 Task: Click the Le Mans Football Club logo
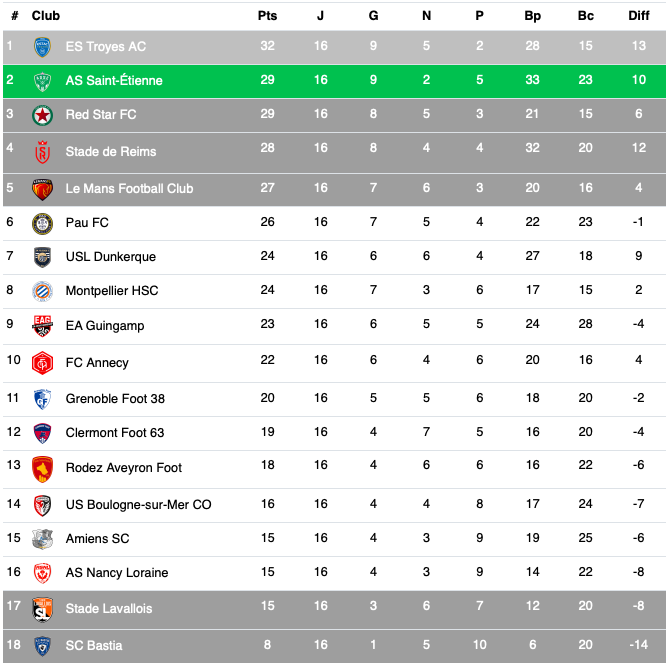click(42, 188)
